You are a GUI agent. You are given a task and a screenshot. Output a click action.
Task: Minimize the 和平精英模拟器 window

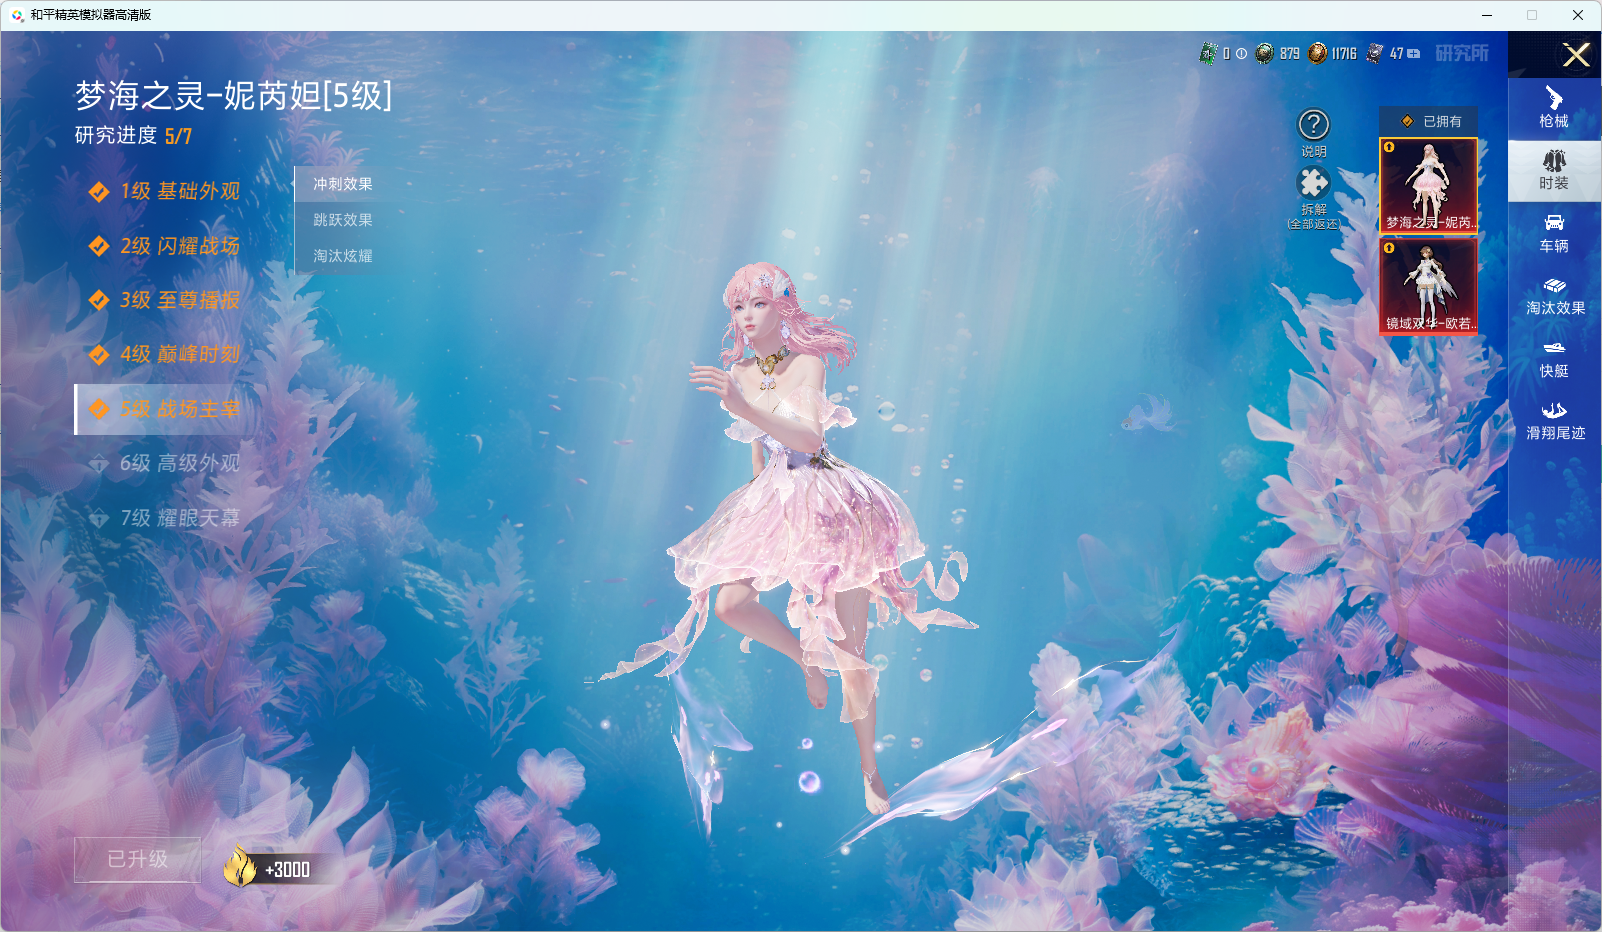tap(1487, 15)
